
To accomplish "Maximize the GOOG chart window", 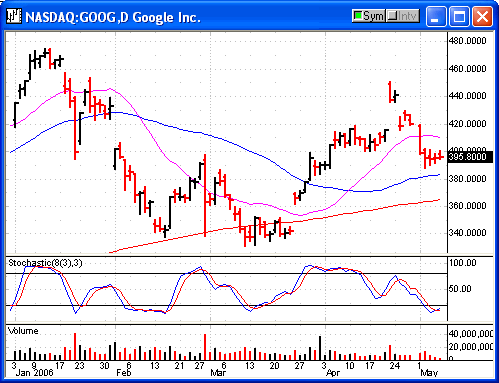I will (459, 16).
